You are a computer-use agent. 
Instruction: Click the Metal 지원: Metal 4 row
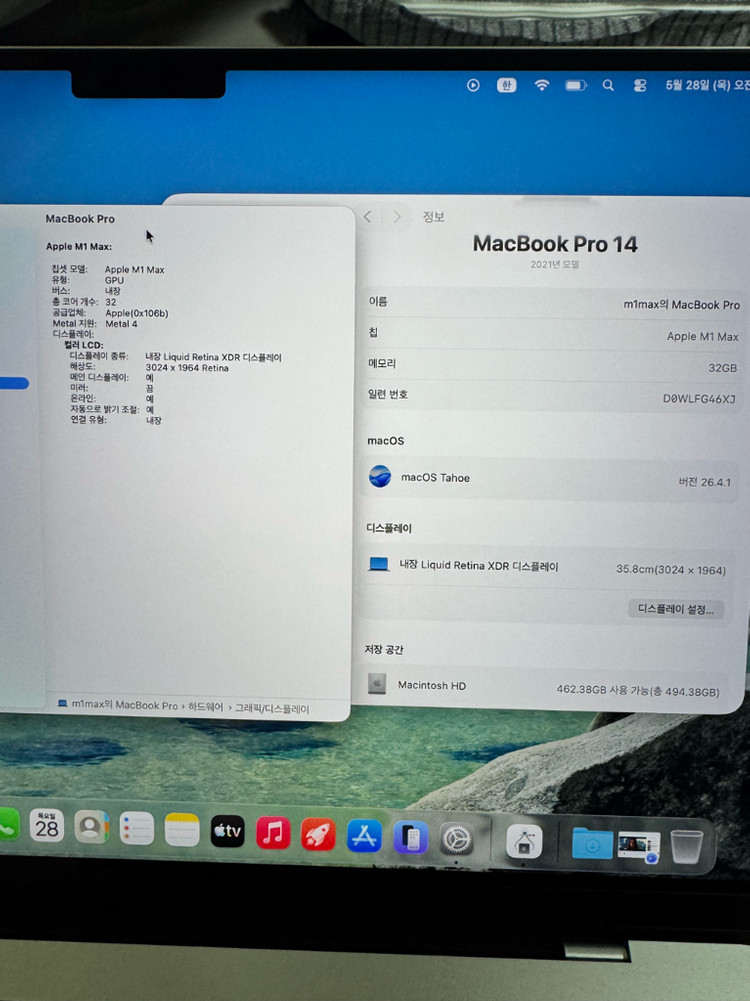pyautogui.click(x=94, y=324)
